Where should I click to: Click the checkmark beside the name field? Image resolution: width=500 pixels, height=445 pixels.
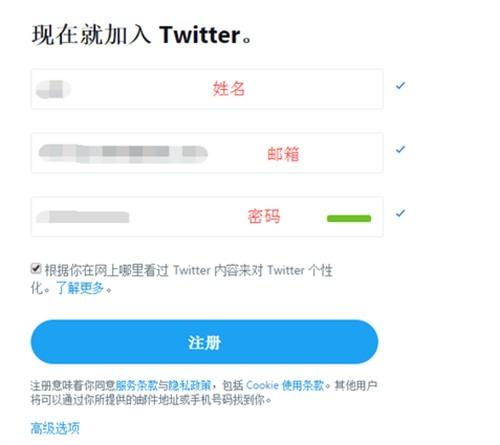coord(400,86)
